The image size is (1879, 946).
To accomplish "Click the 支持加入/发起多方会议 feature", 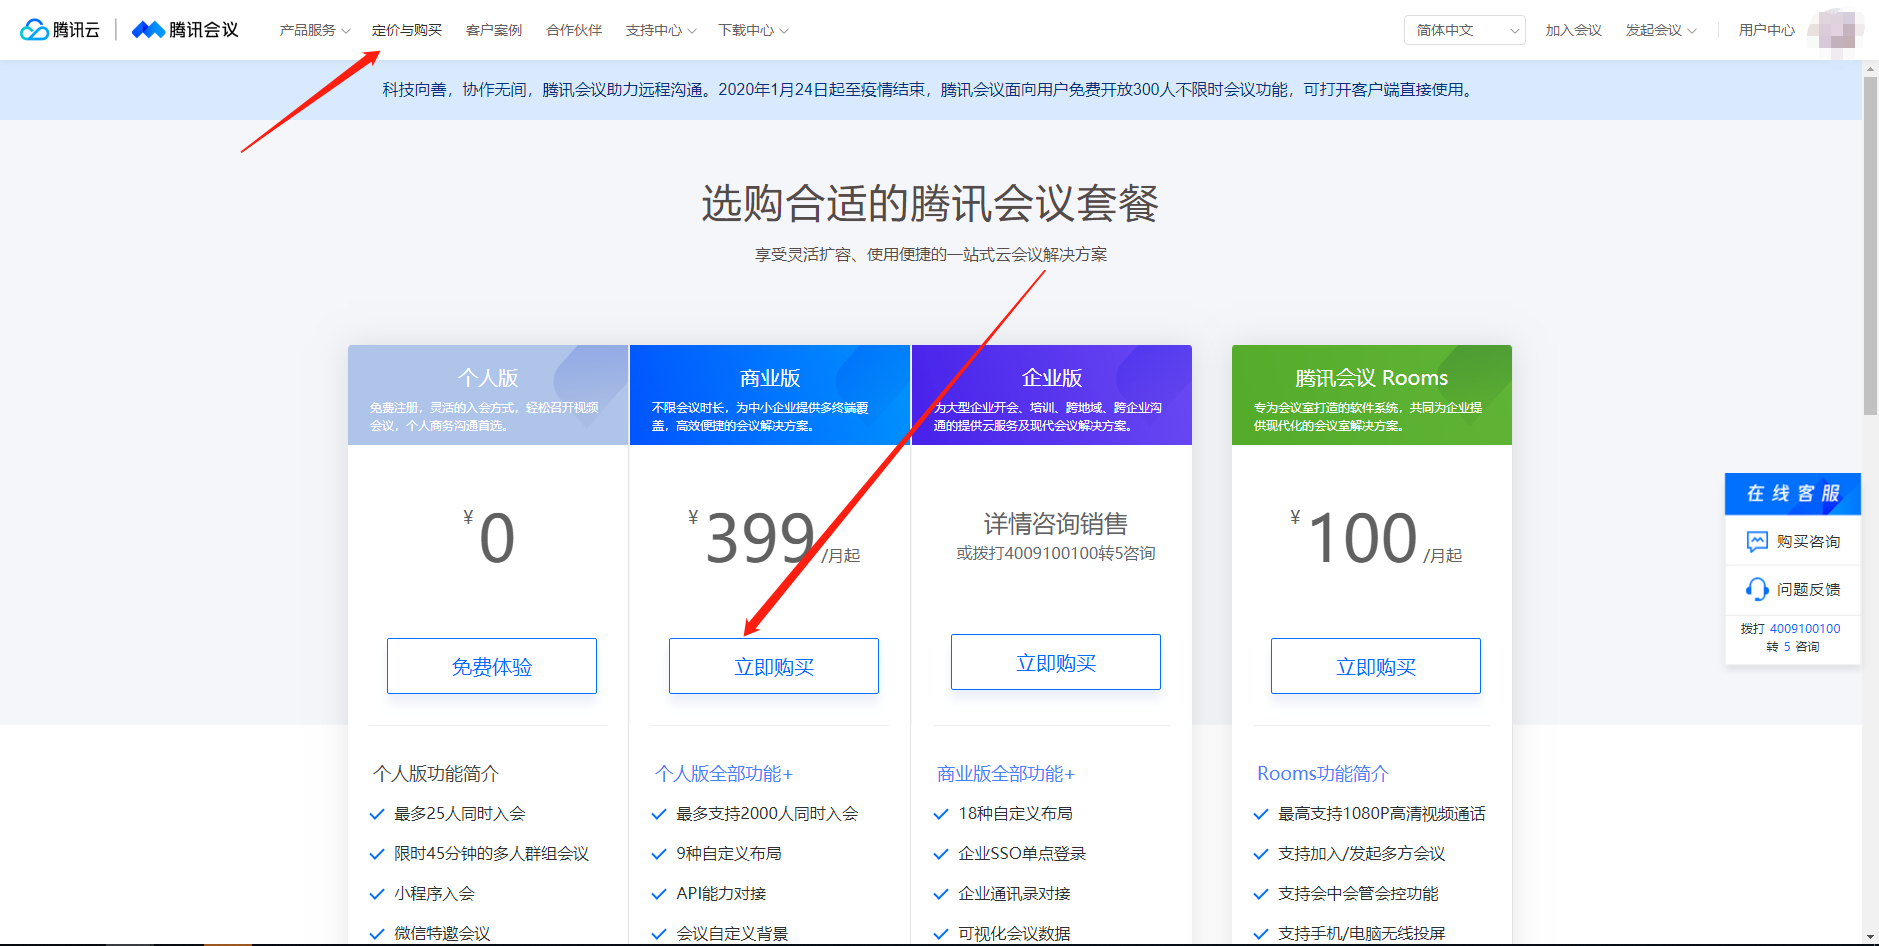I will [x=1362, y=853].
